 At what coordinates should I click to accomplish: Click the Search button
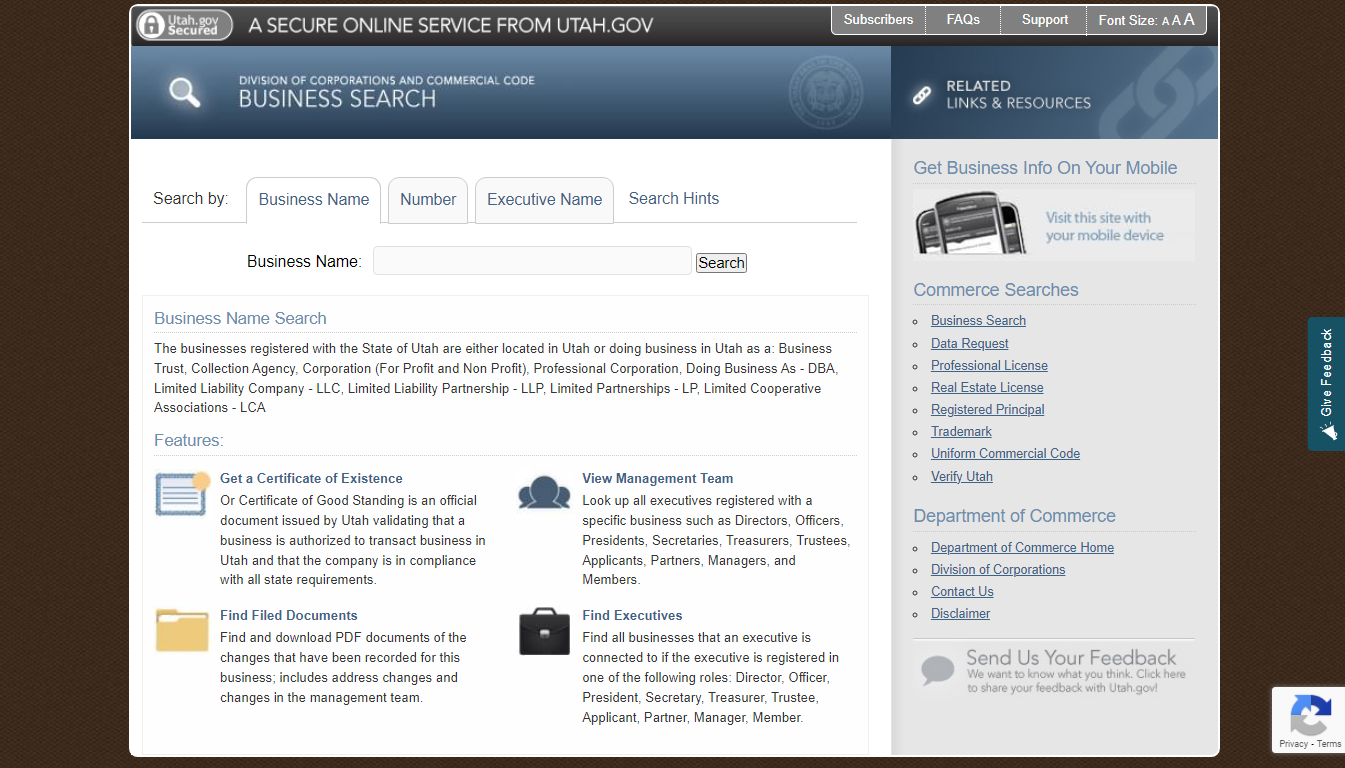tap(721, 263)
